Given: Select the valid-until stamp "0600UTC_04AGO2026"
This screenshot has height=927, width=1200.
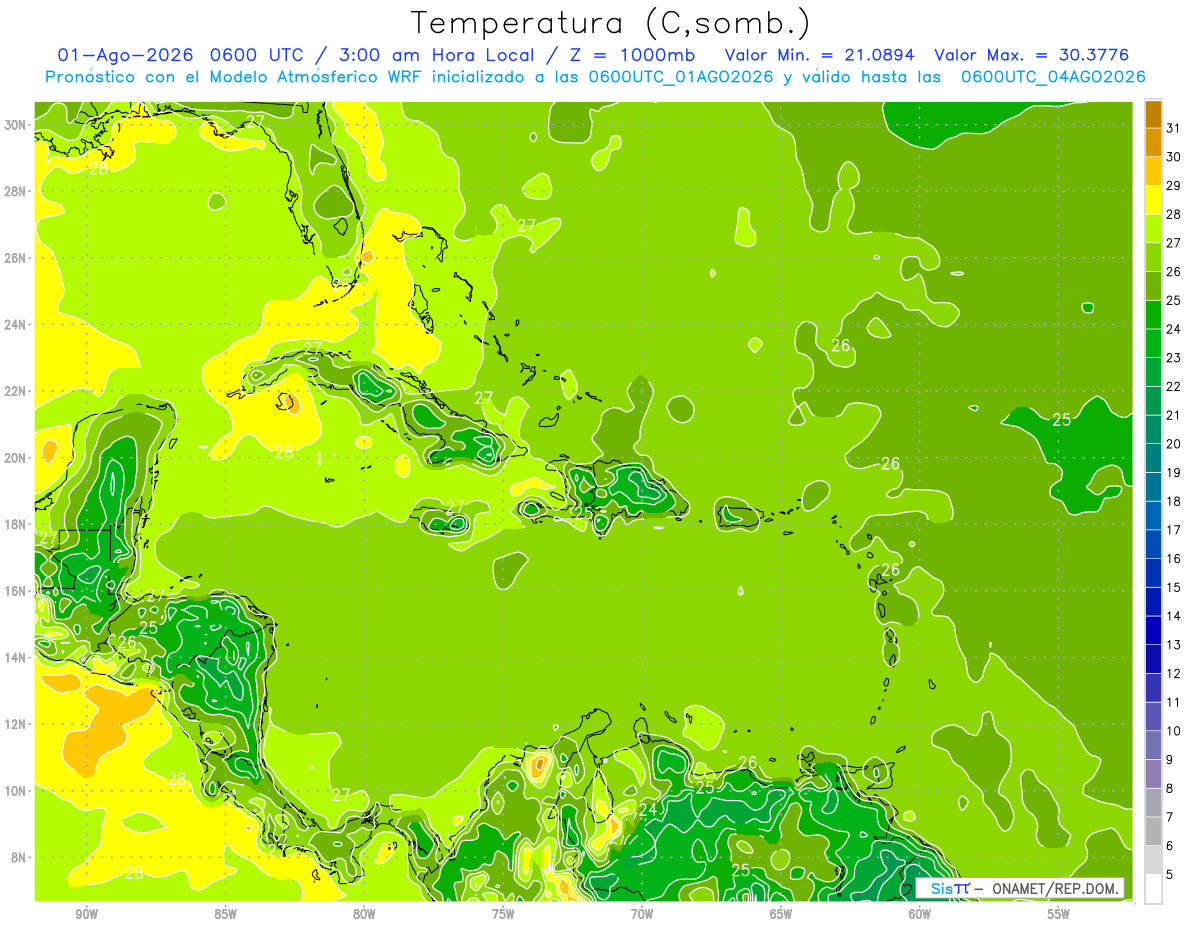Looking at the screenshot, I should (x=1053, y=77).
